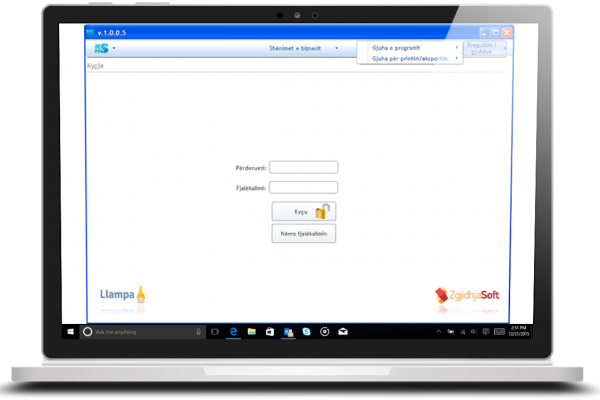The height and width of the screenshot is (400, 600).
Task: Open the KS application logo menu
Action: pyautogui.click(x=101, y=48)
